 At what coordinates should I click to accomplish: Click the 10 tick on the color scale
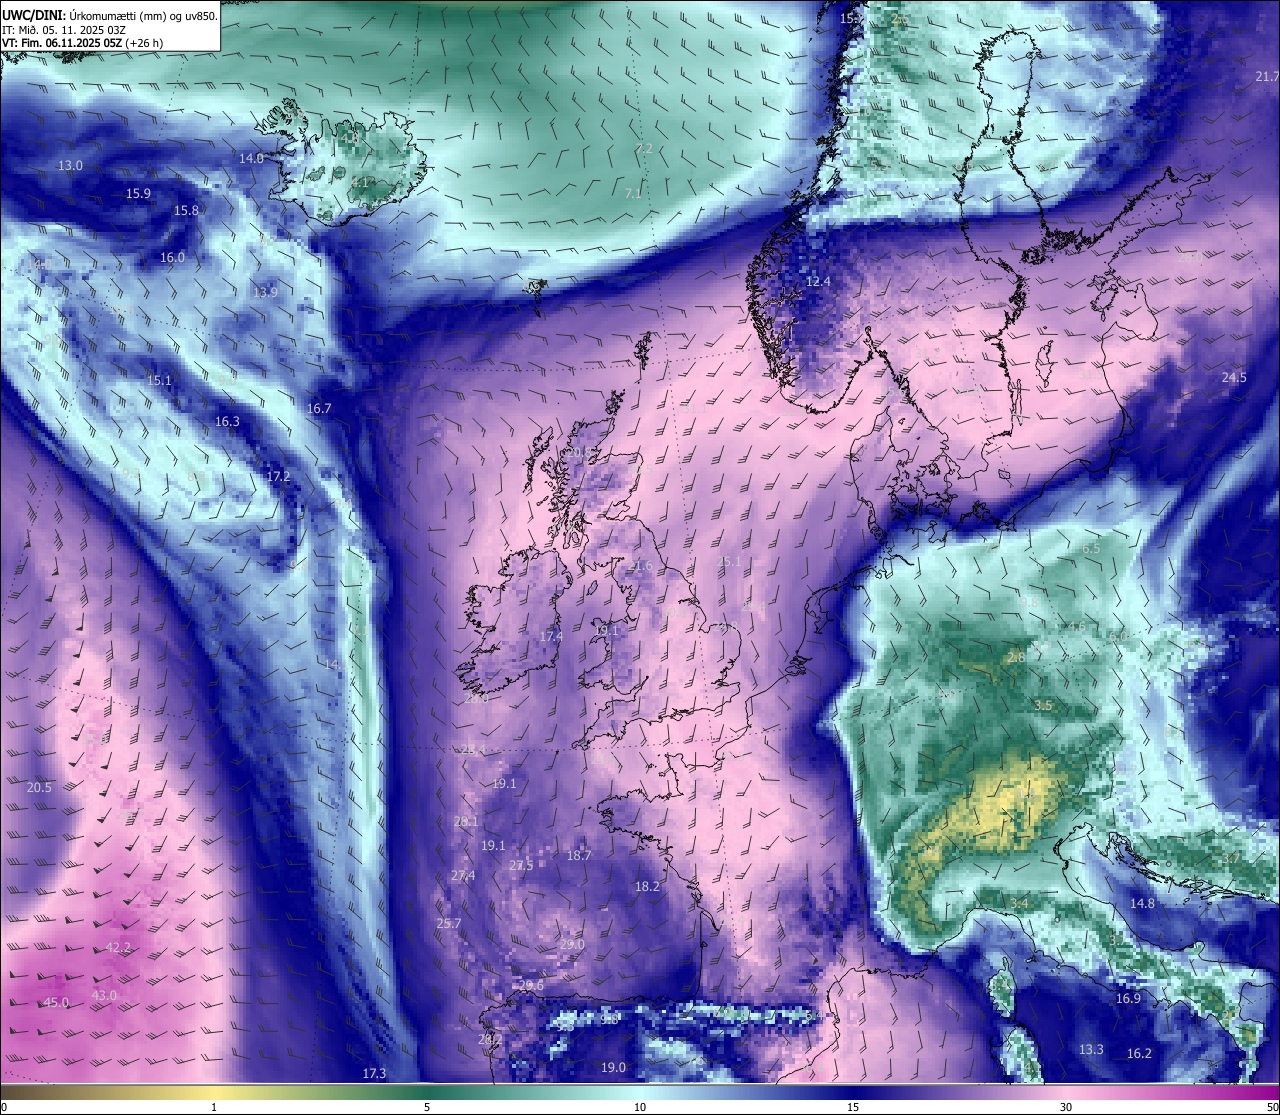640,1107
